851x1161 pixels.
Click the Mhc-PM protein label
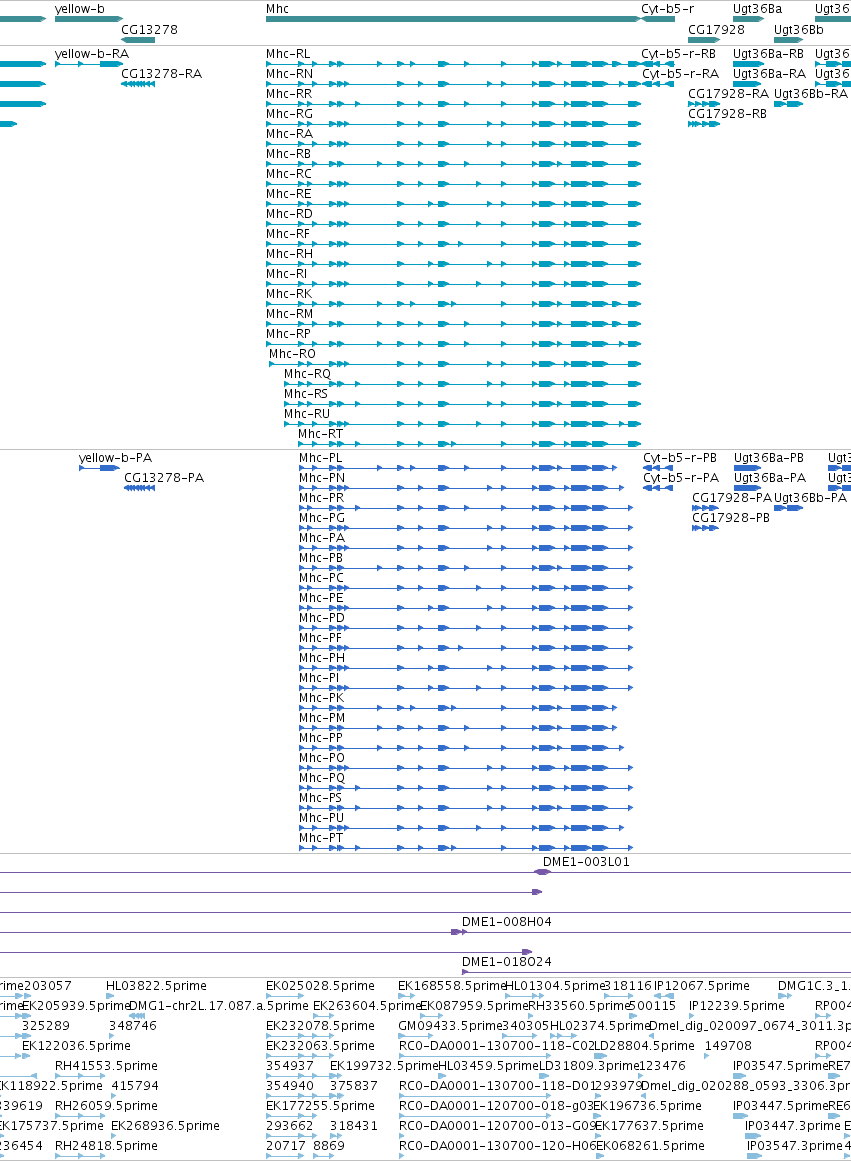[321, 718]
